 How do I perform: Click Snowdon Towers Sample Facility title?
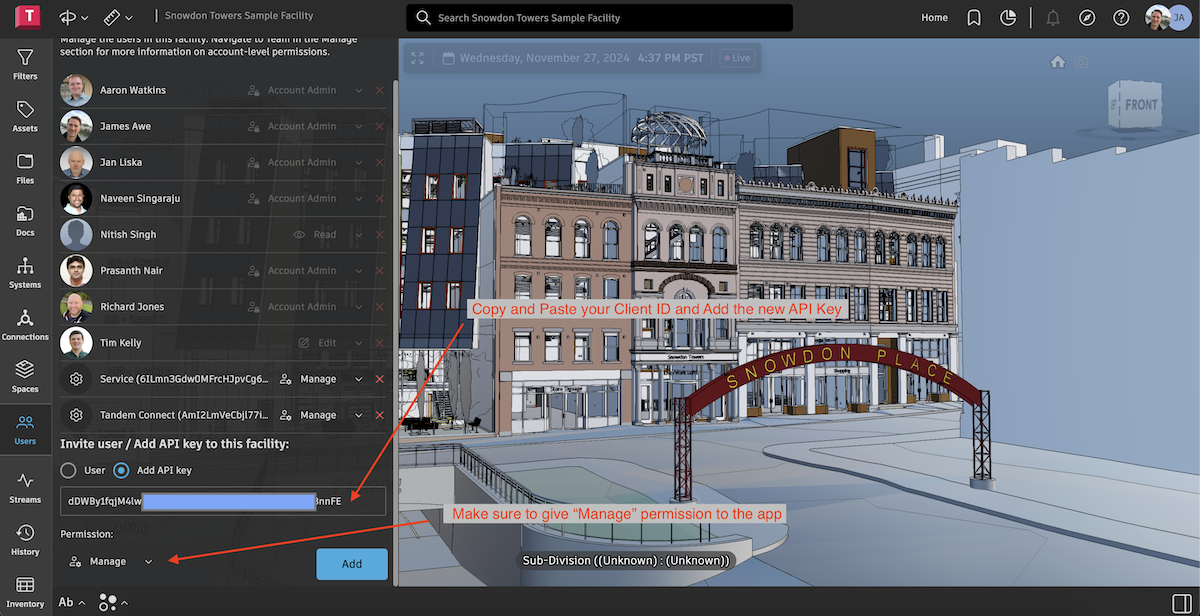click(x=239, y=16)
